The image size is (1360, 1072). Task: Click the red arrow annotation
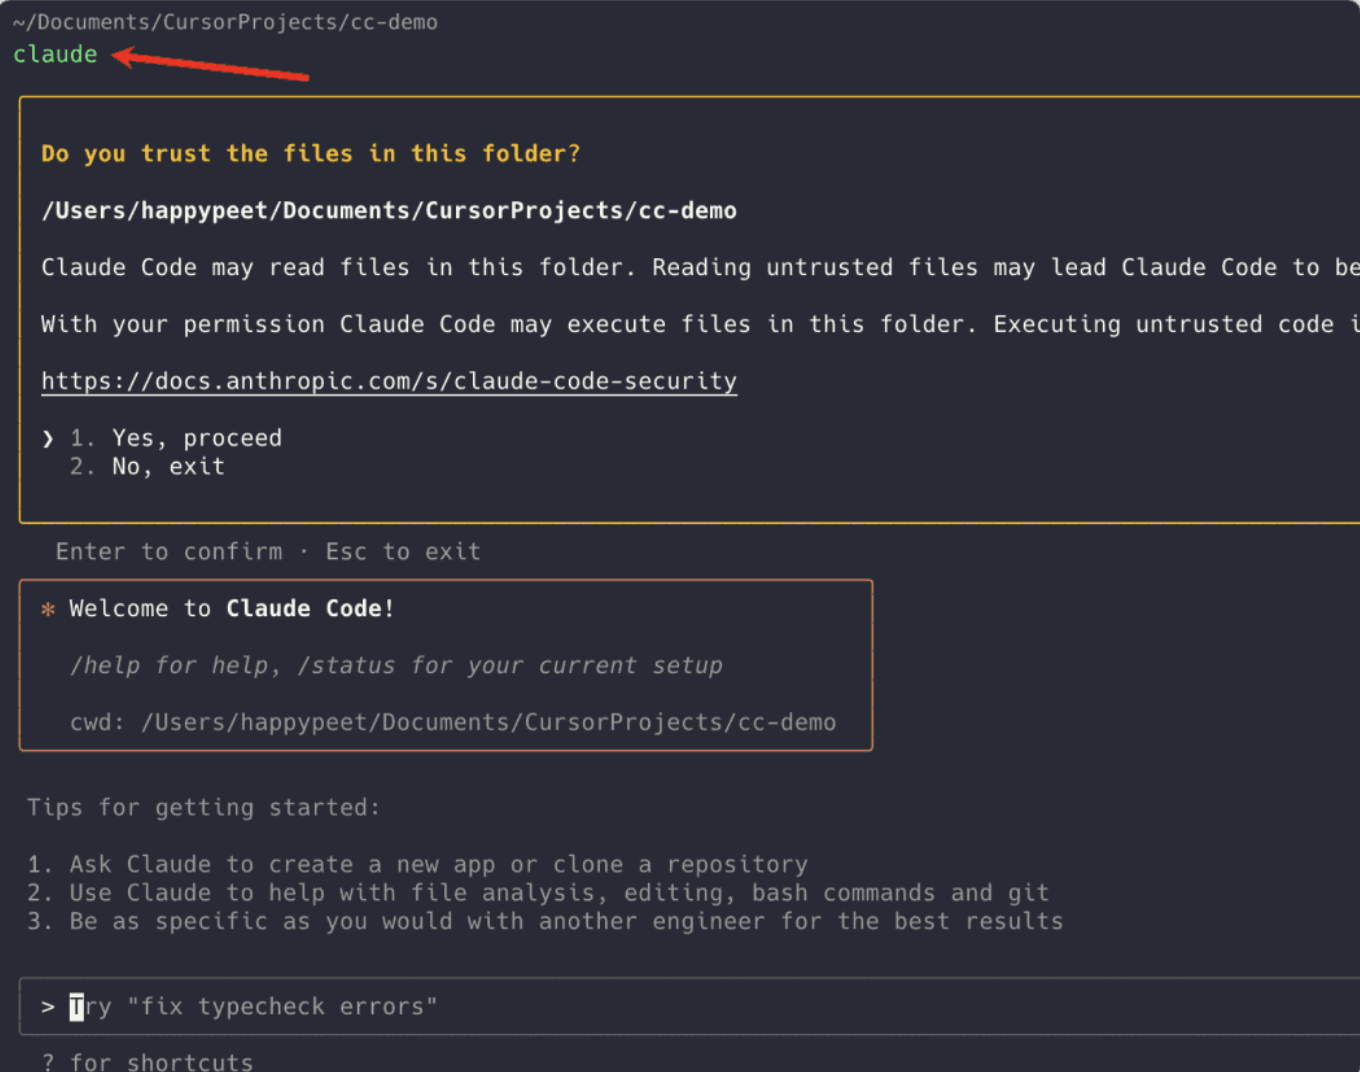[211, 65]
